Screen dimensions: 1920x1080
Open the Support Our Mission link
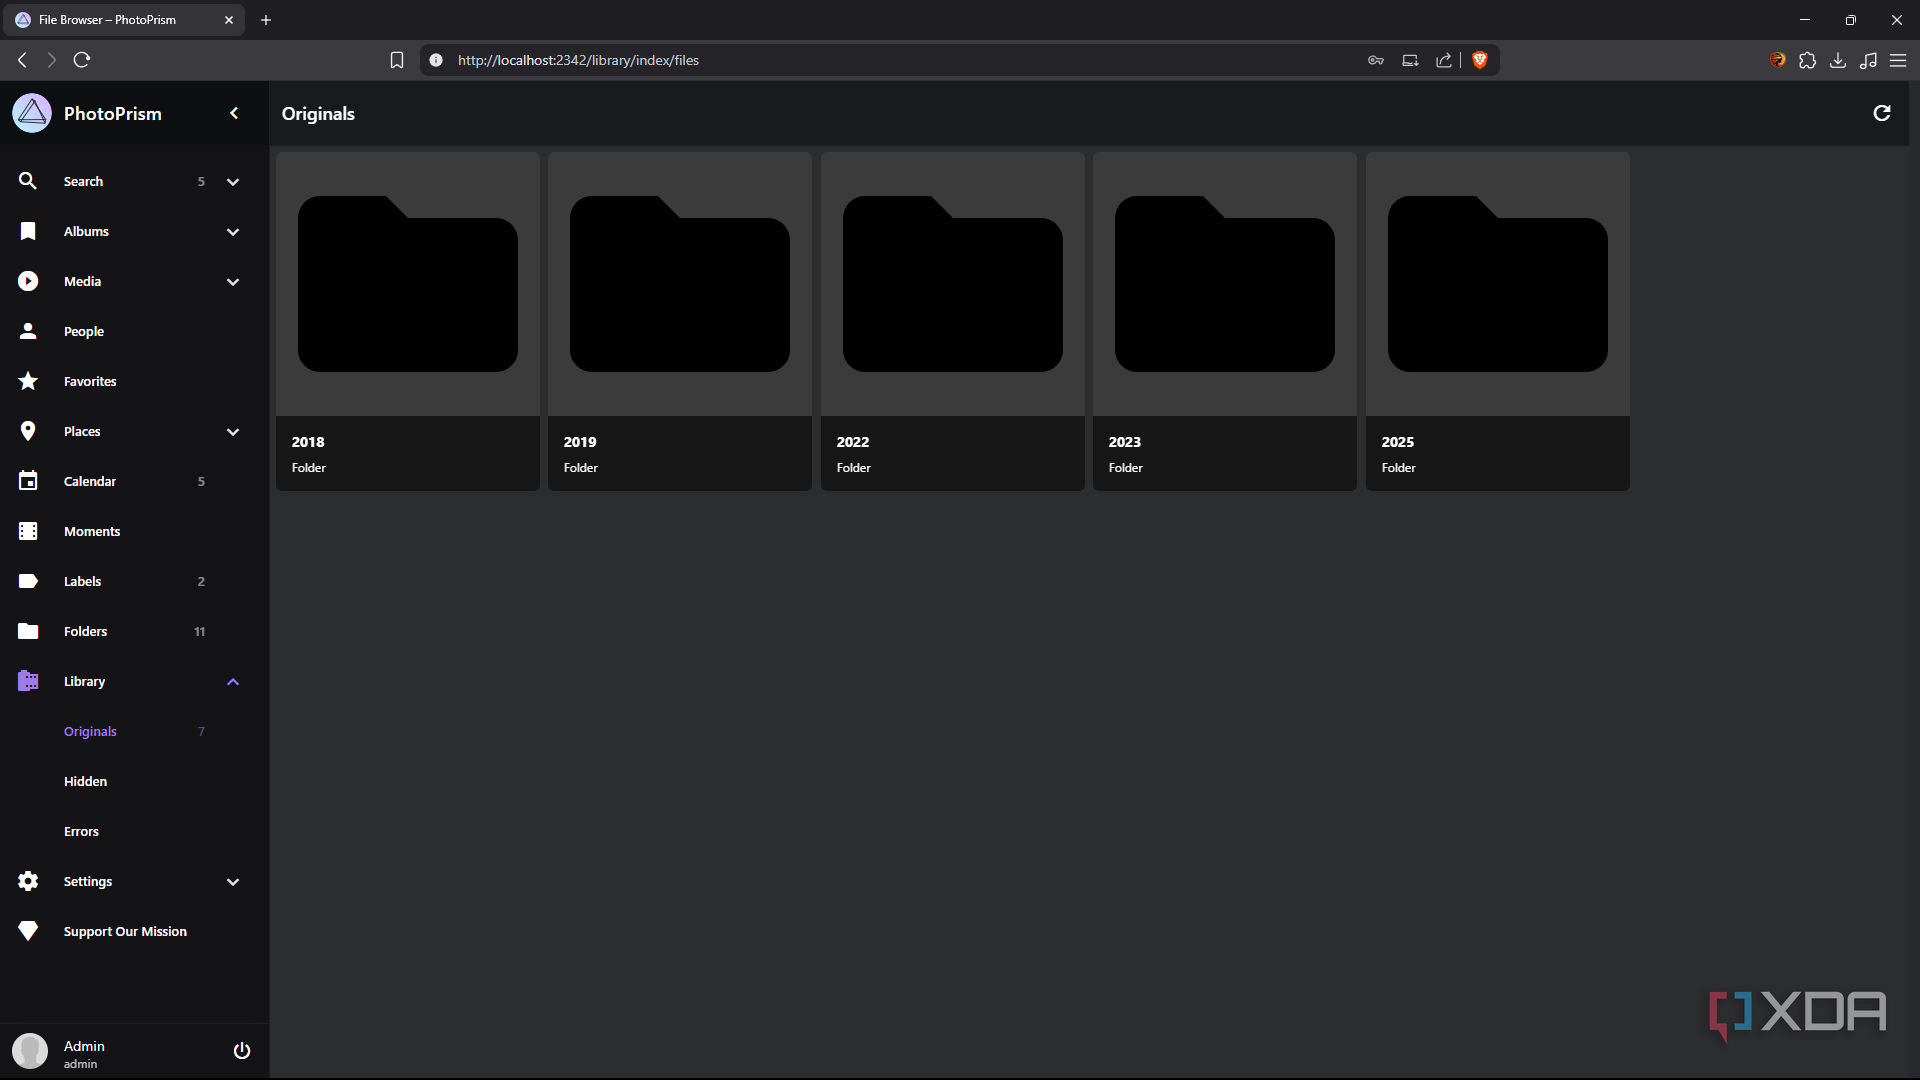pos(125,931)
